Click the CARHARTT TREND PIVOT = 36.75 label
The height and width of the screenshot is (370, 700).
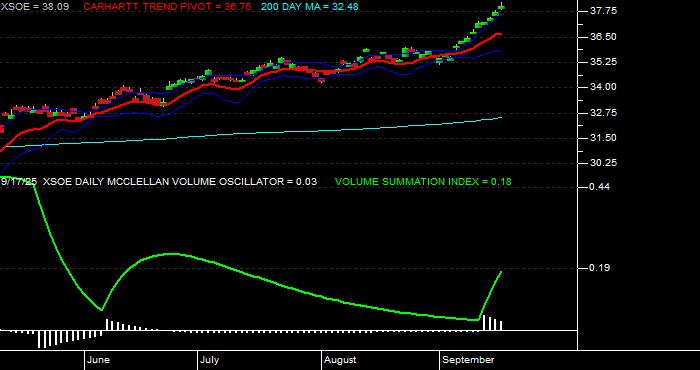pos(167,7)
